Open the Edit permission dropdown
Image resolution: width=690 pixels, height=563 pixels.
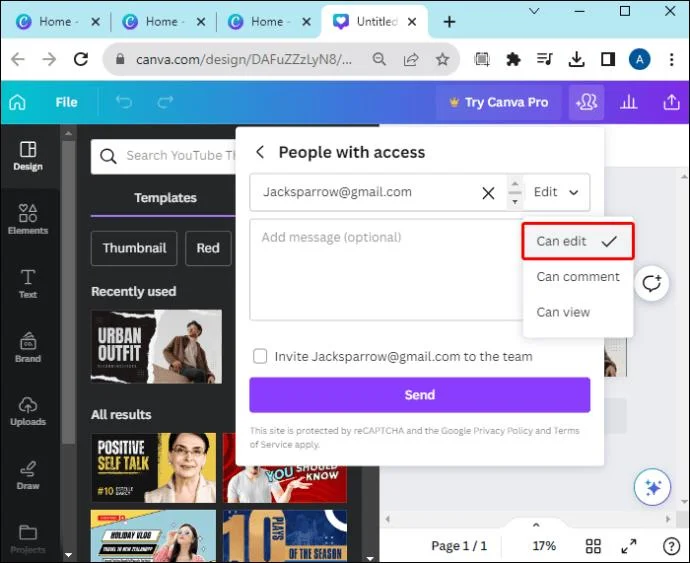556,192
